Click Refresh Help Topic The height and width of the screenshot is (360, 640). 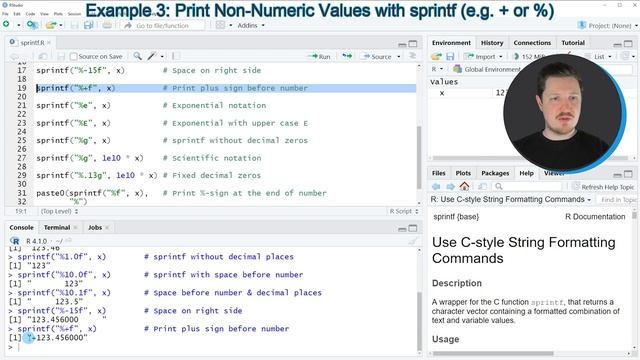tap(604, 187)
